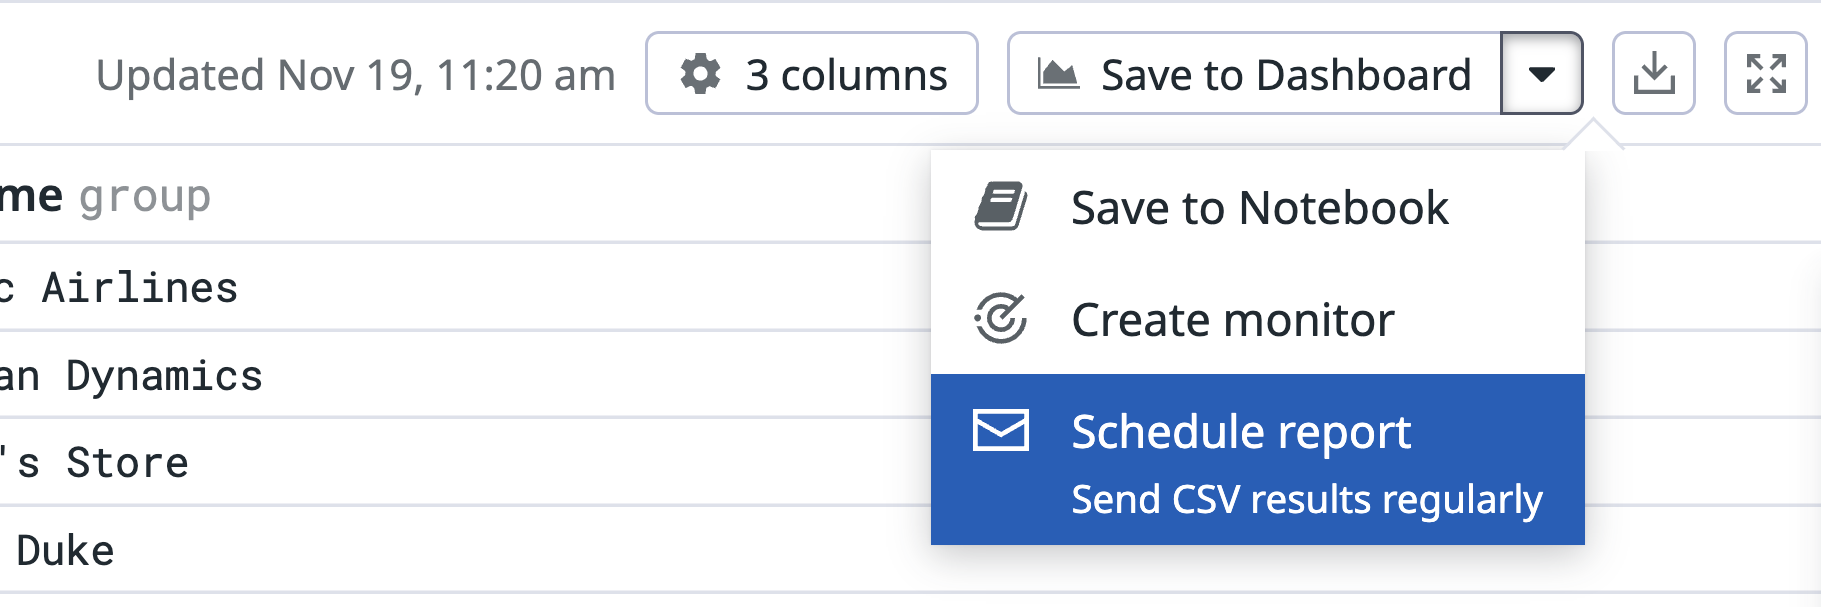Expand the view with the fullscreen icon
1821x607 pixels.
coord(1766,74)
